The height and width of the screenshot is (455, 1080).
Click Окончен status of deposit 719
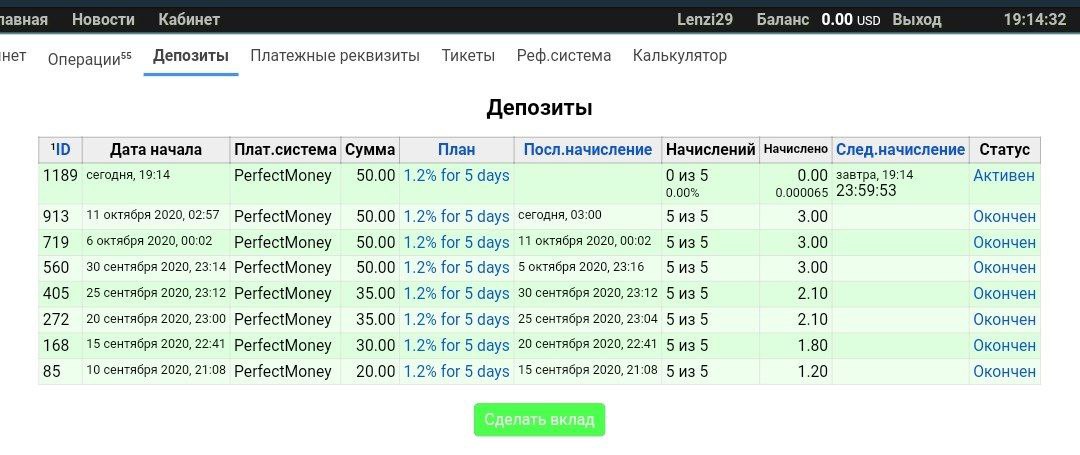pos(1004,242)
